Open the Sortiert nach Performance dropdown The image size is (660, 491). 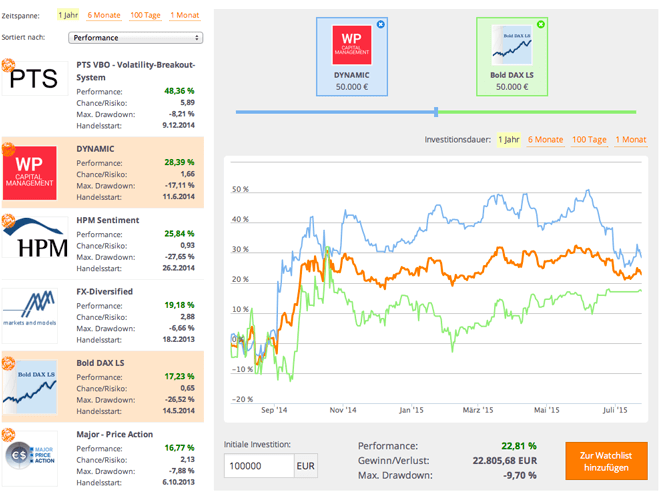pyautogui.click(x=136, y=38)
